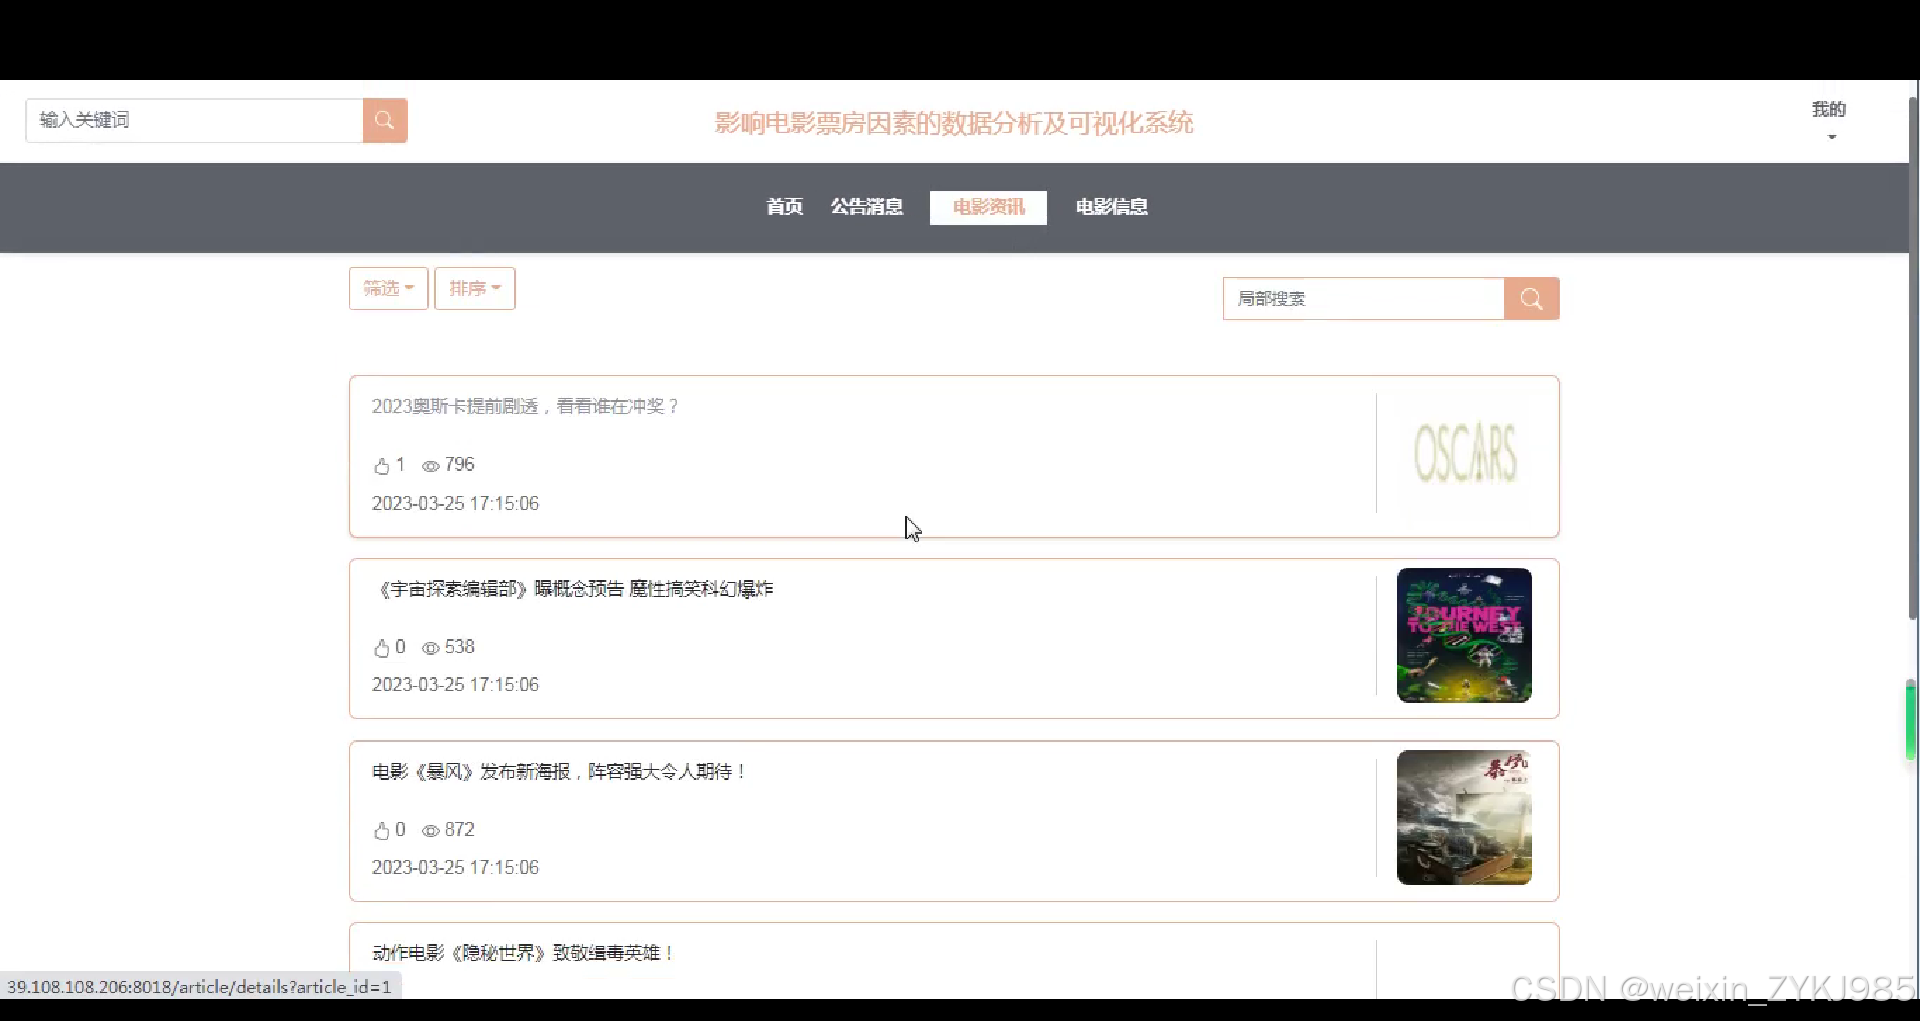The image size is (1920, 1021).
Task: Expand the 筛选 filter dropdown
Action: point(389,288)
